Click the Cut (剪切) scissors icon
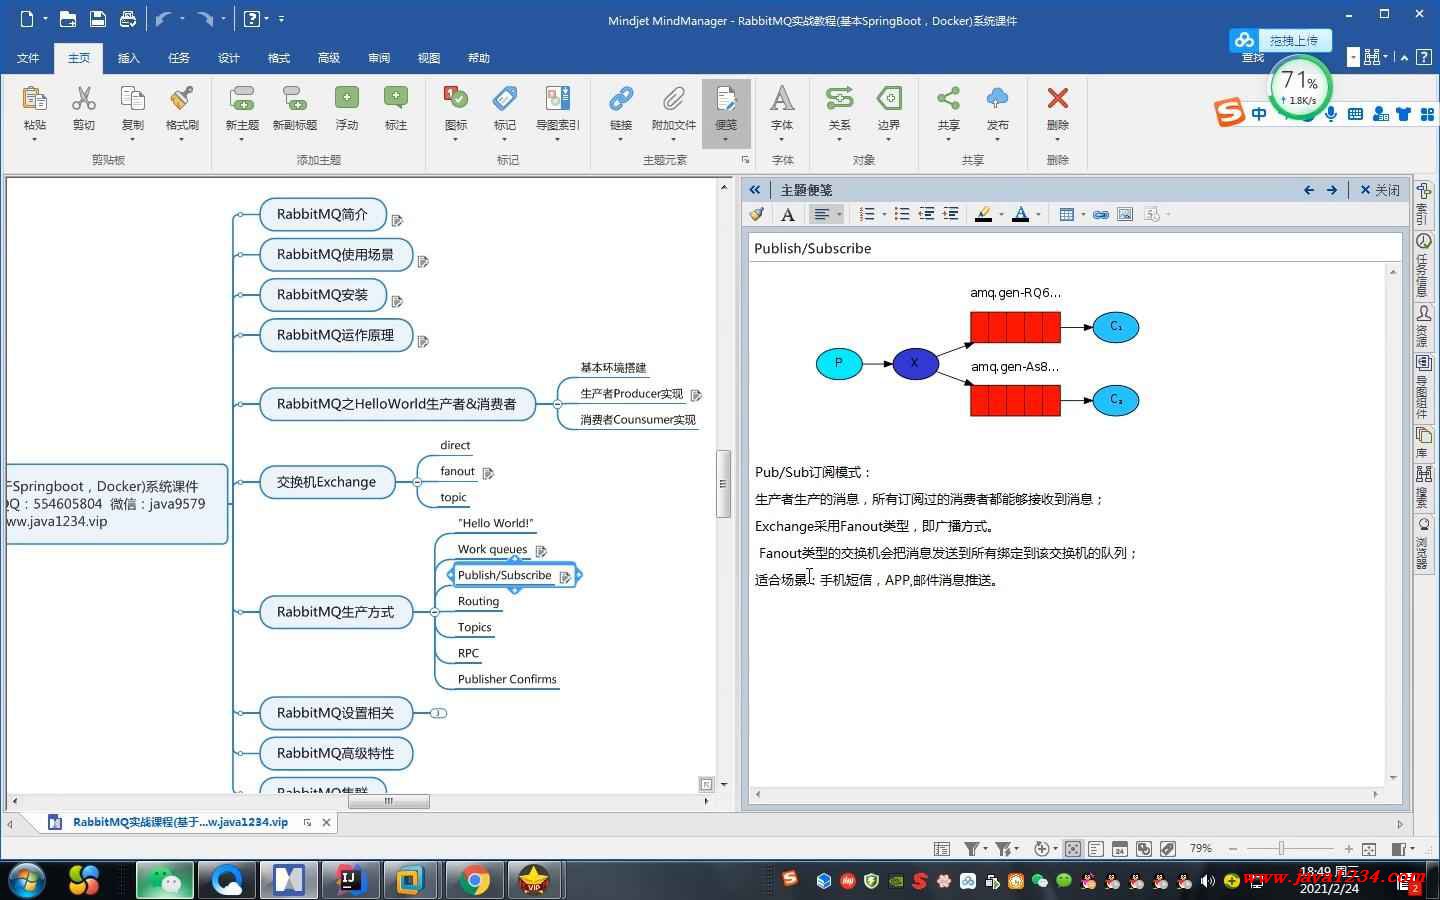The image size is (1440, 900). 83,99
